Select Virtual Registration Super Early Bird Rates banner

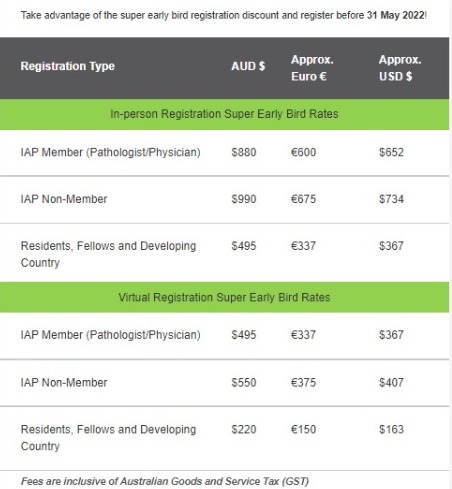(x=224, y=297)
